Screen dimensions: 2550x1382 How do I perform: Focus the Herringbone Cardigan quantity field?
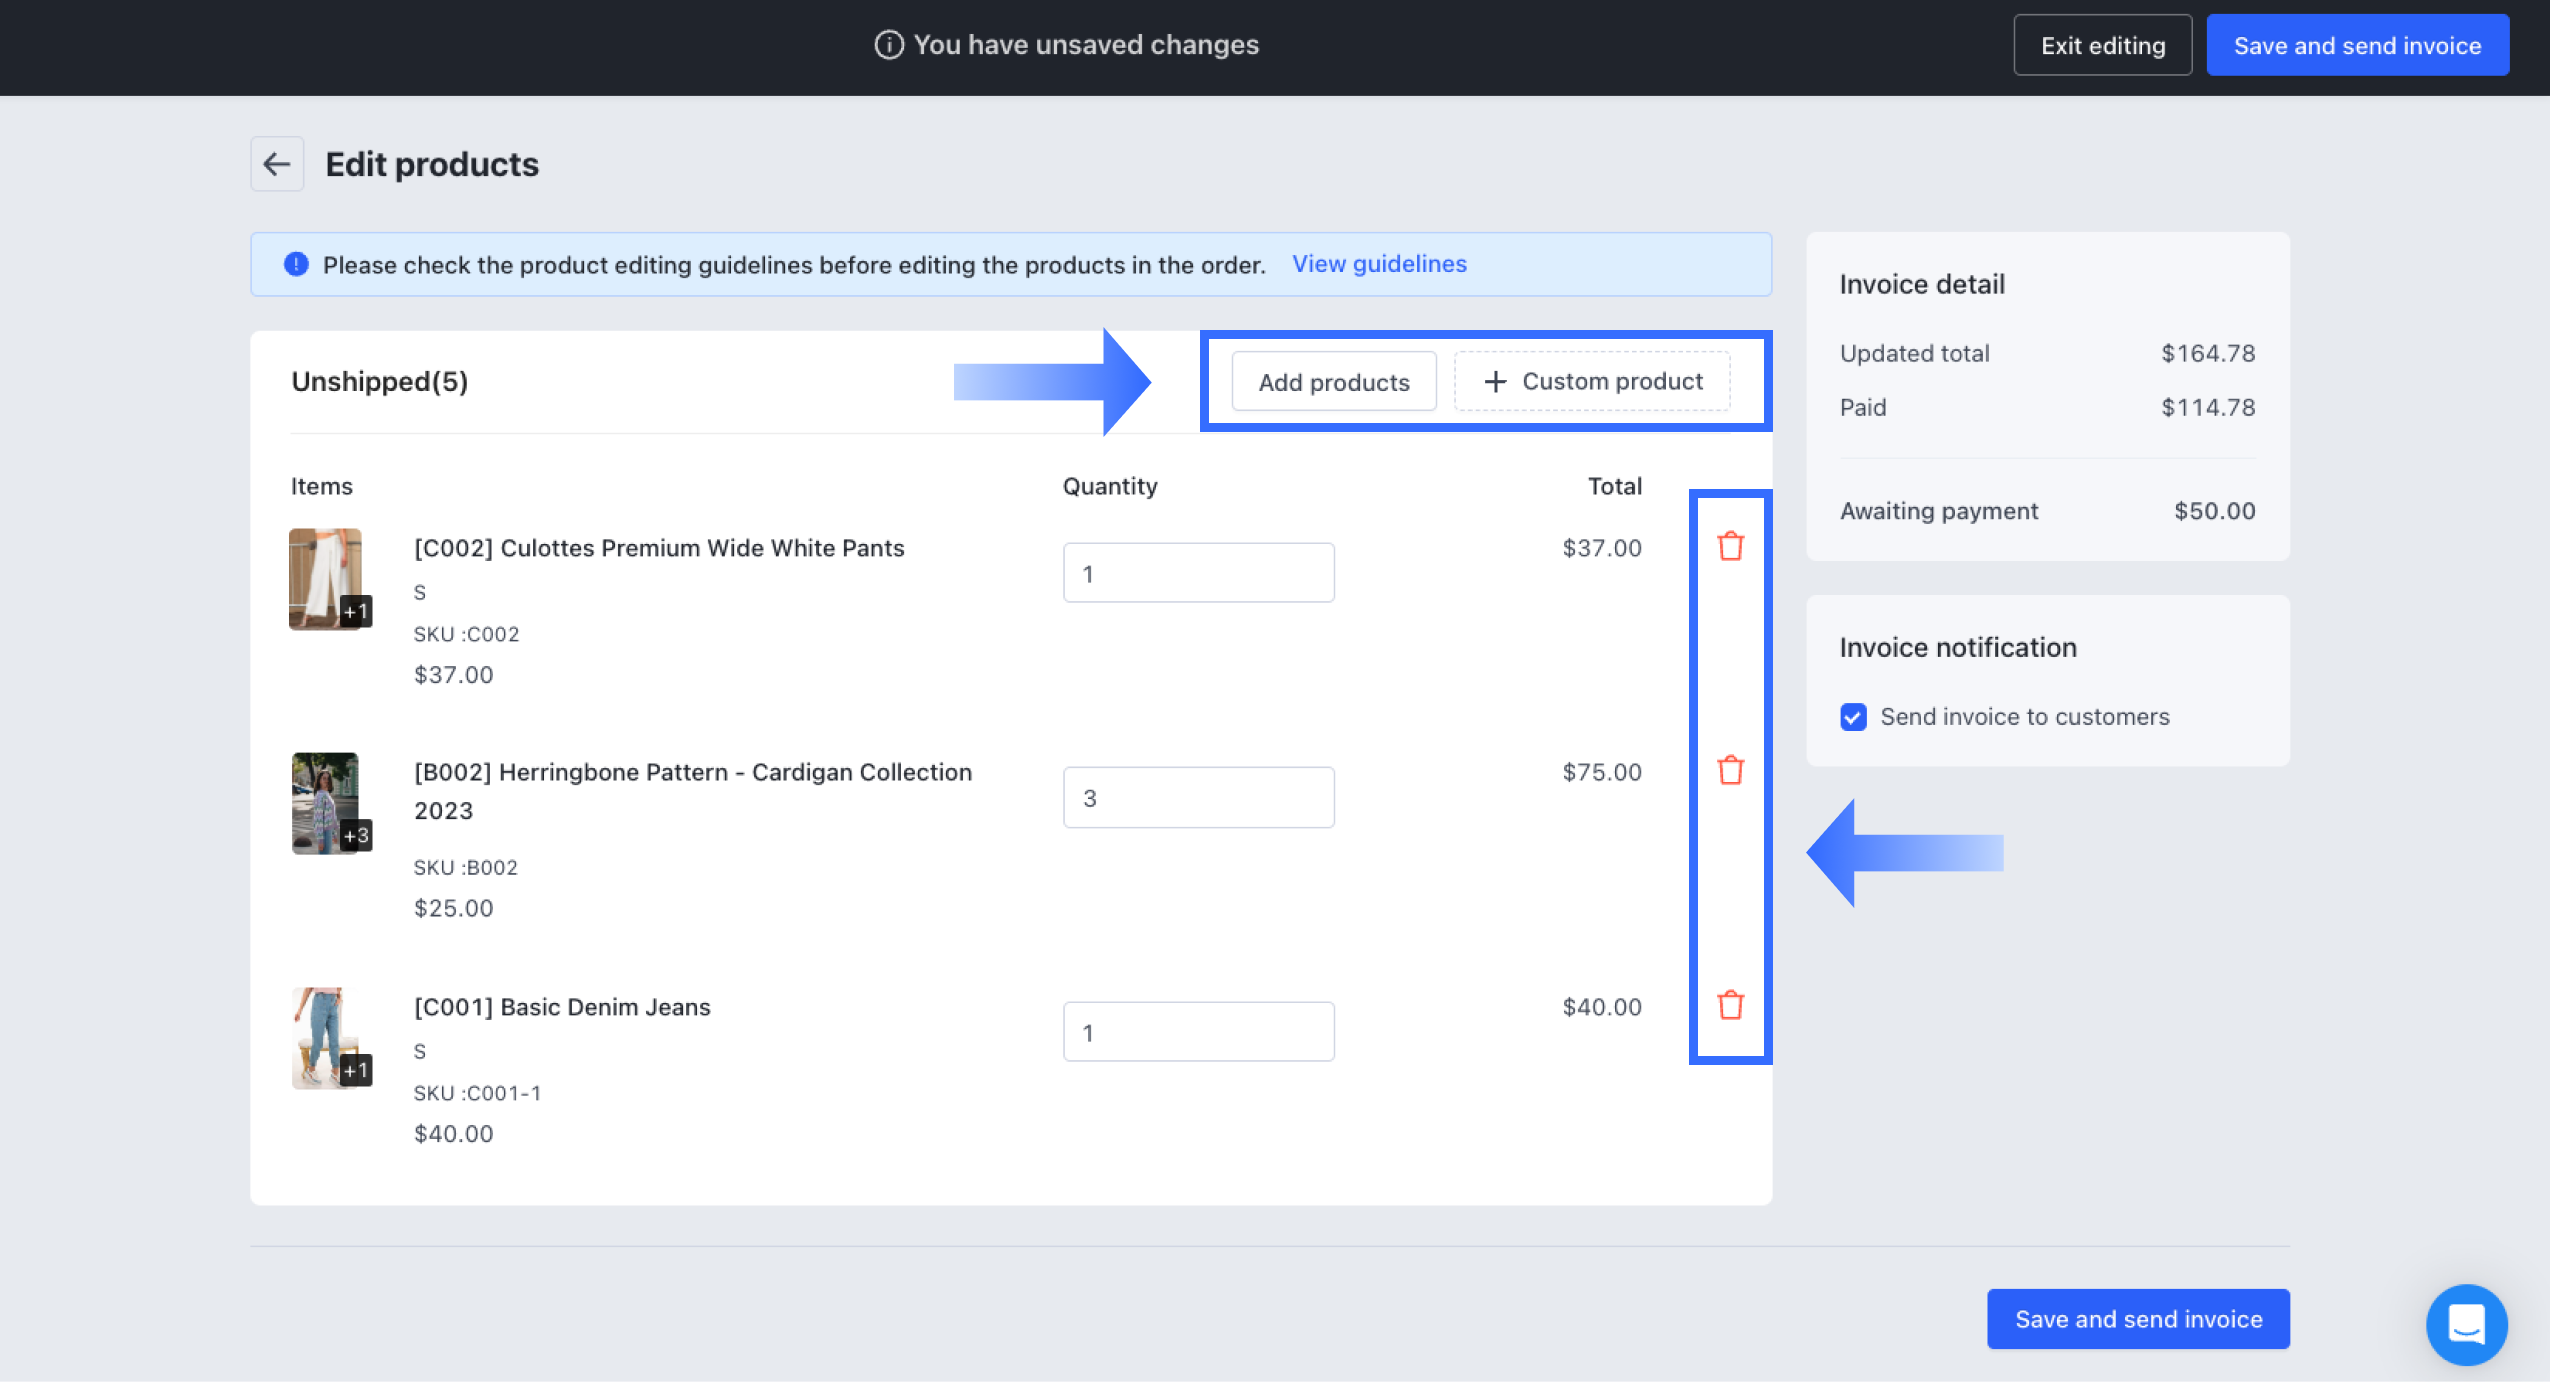click(1198, 797)
